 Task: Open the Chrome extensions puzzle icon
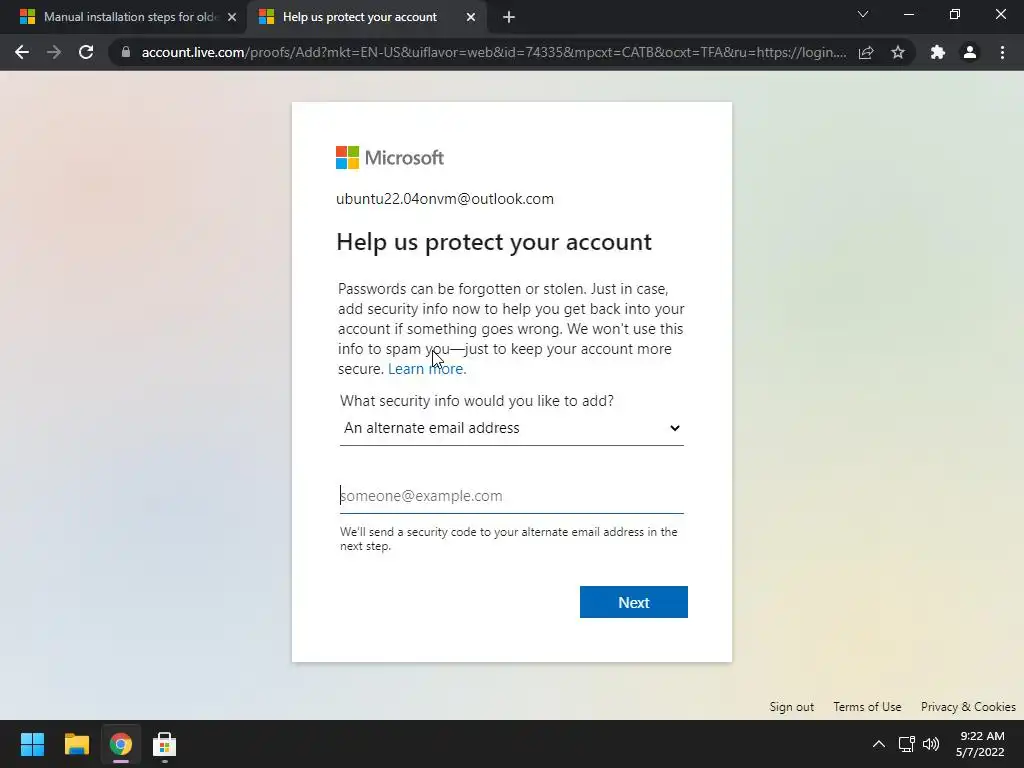point(938,52)
